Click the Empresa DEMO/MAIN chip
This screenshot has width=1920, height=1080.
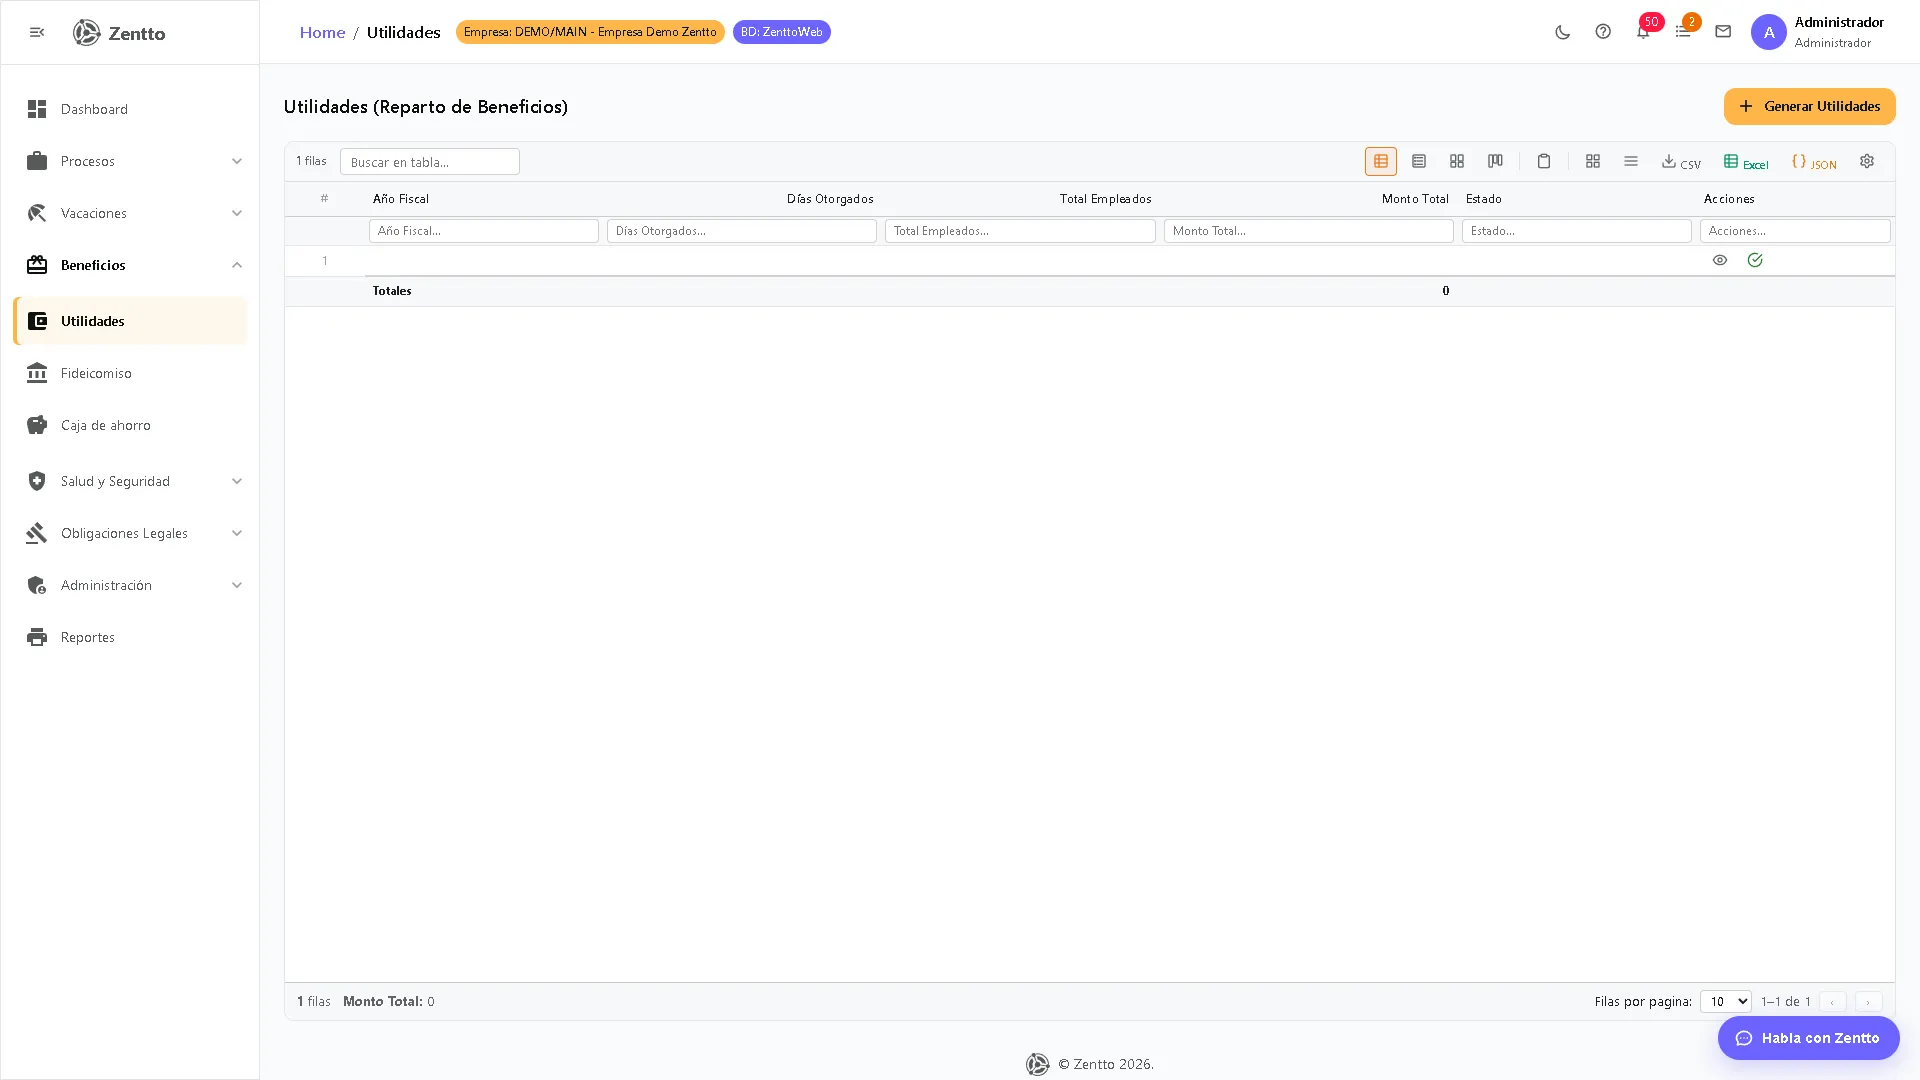[590, 32]
